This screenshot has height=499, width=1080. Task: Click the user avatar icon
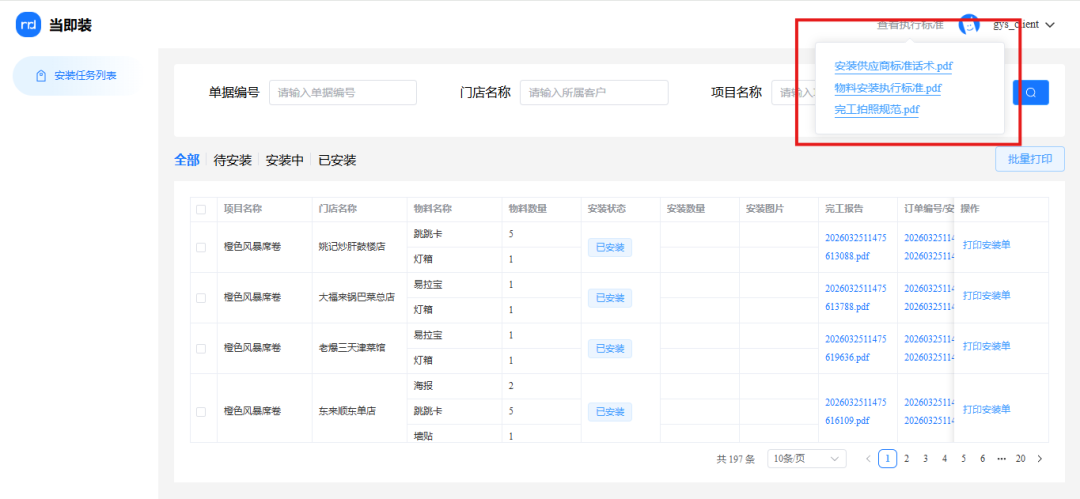click(x=968, y=24)
